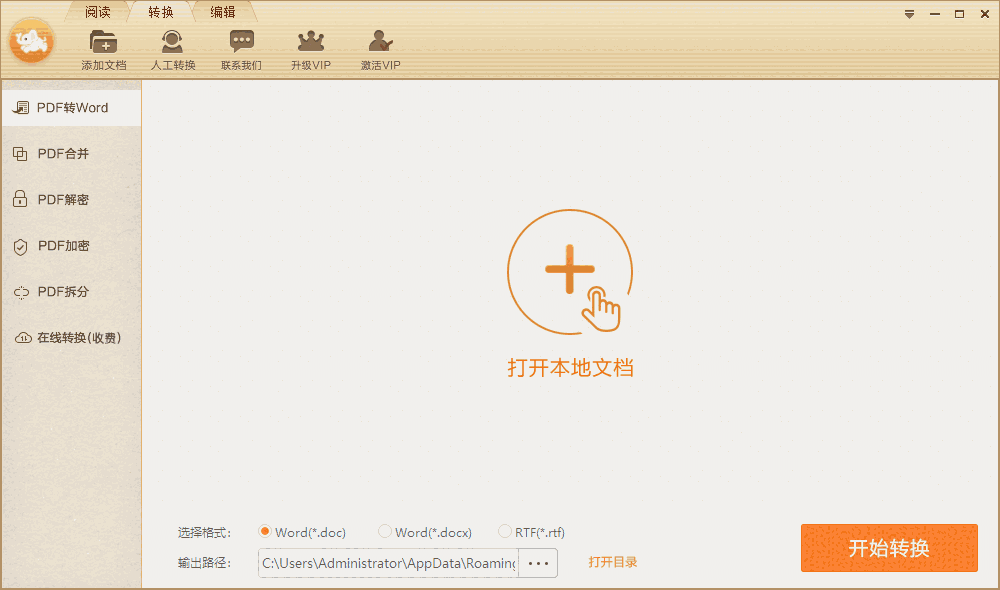Viewport: 1000px width, 590px height.
Task: Switch to the 阅读 tab
Action: (x=97, y=12)
